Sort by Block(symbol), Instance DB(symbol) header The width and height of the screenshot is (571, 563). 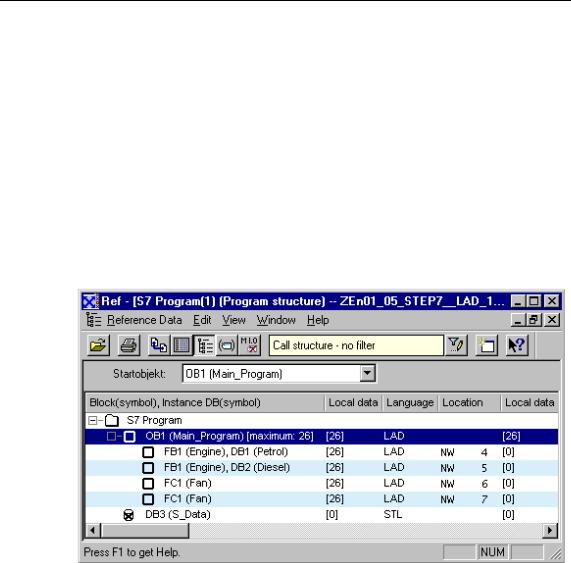(205, 403)
